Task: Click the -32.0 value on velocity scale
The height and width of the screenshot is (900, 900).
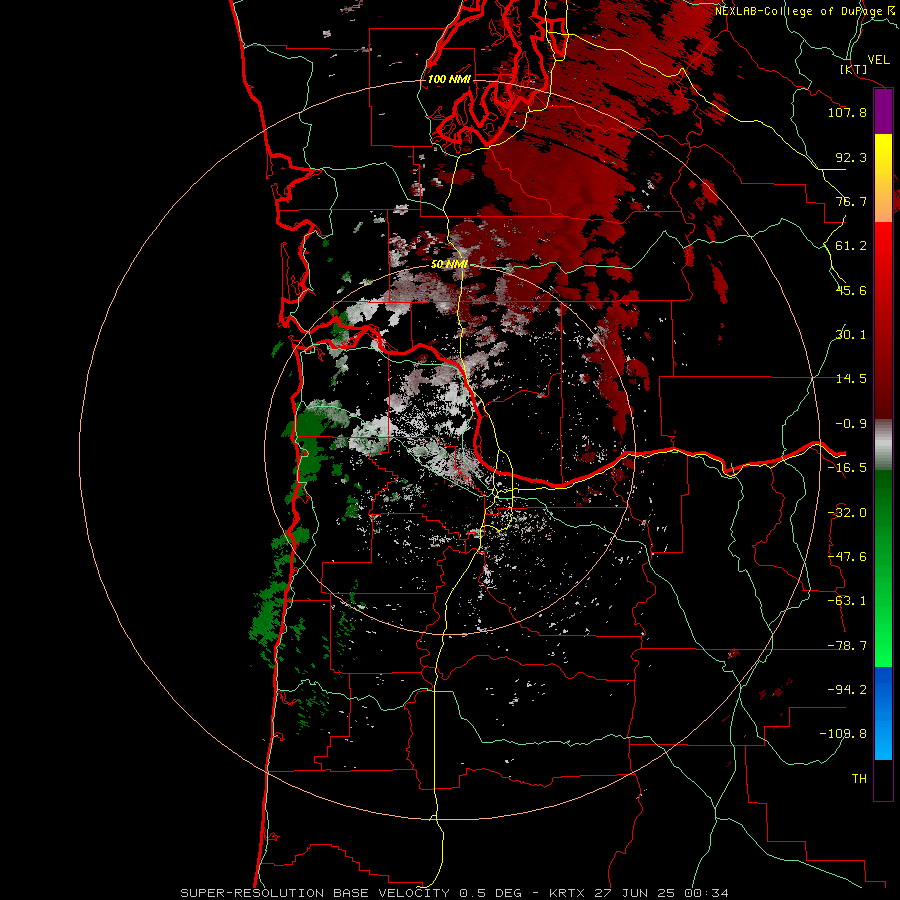Action: tap(847, 513)
